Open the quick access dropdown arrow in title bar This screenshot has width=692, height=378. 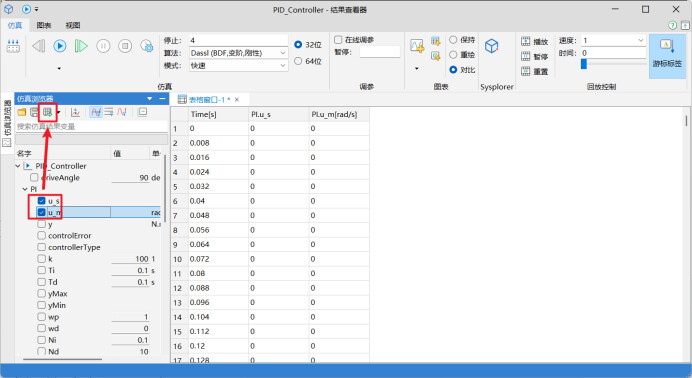coord(36,9)
